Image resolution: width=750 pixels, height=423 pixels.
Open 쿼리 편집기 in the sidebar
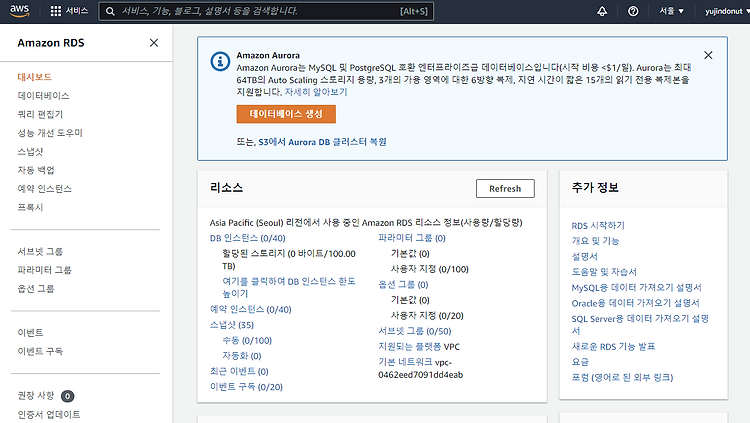pyautogui.click(x=40, y=114)
